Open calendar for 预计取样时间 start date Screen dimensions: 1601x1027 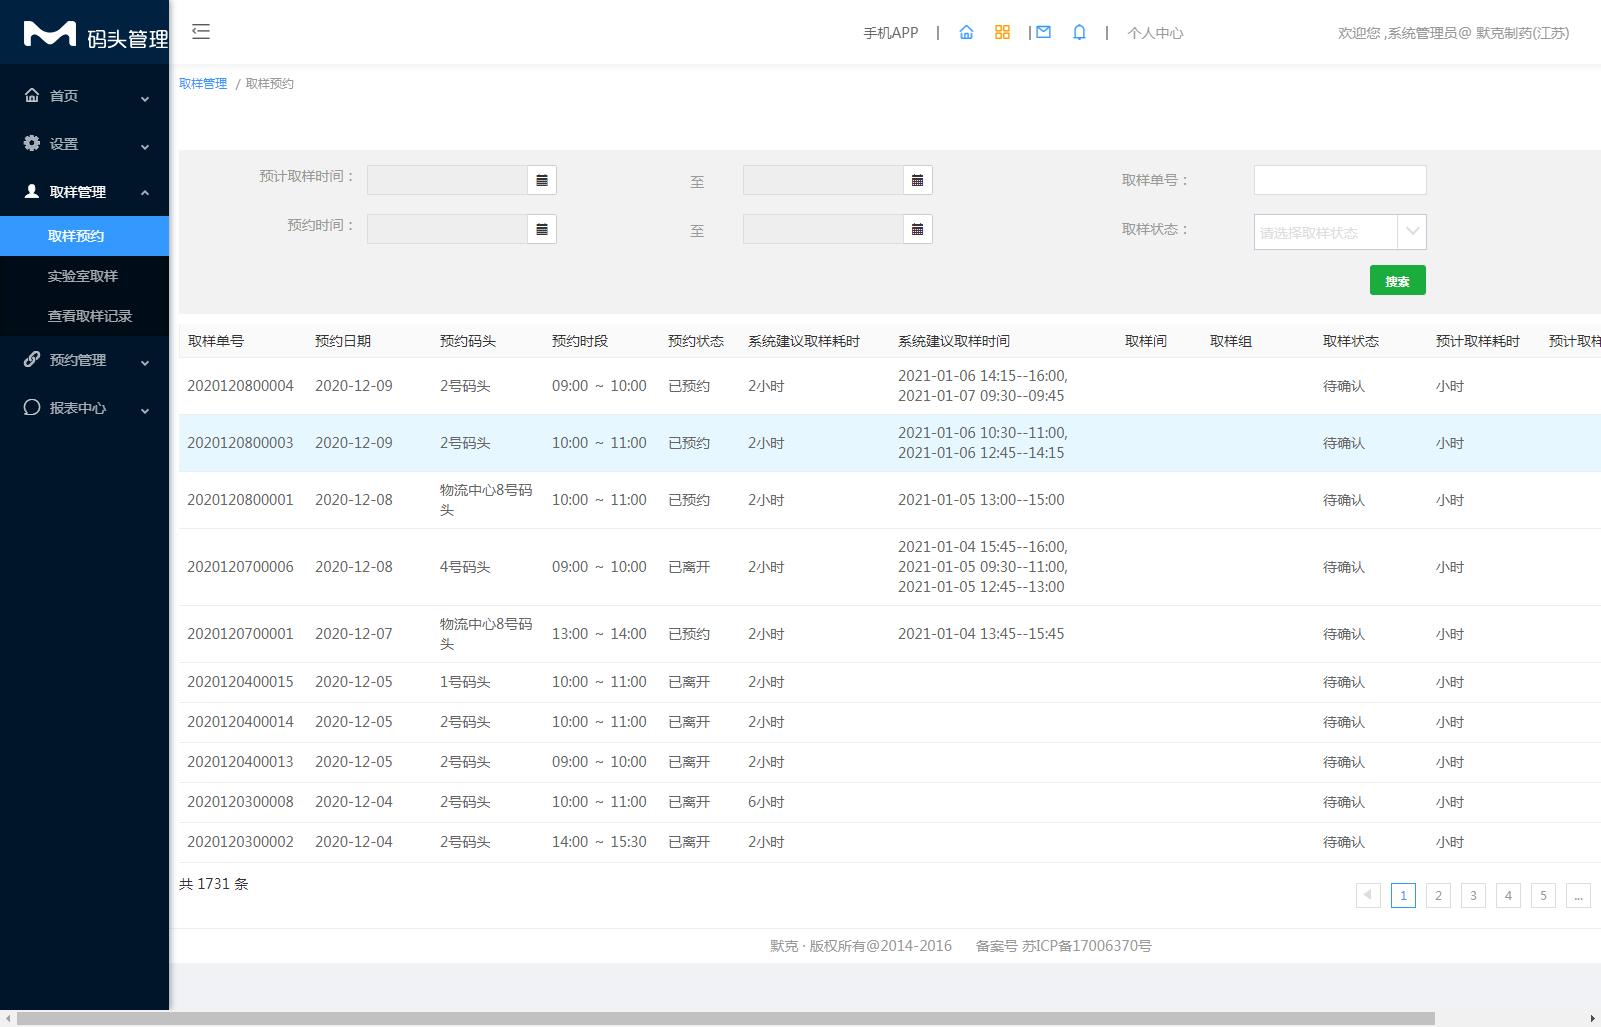click(542, 180)
